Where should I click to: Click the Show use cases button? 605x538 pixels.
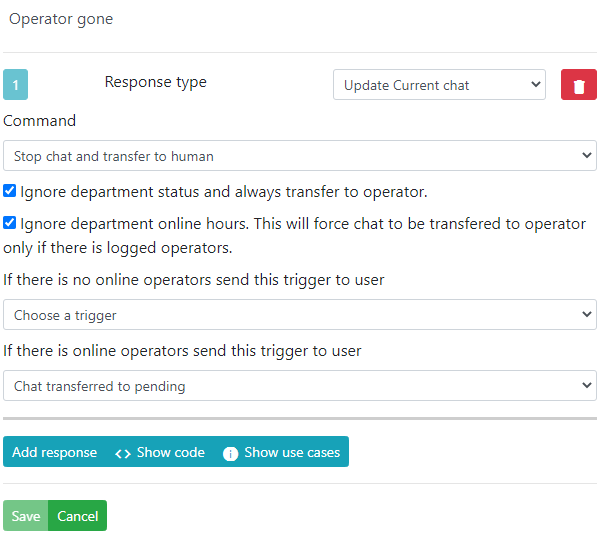coord(281,452)
